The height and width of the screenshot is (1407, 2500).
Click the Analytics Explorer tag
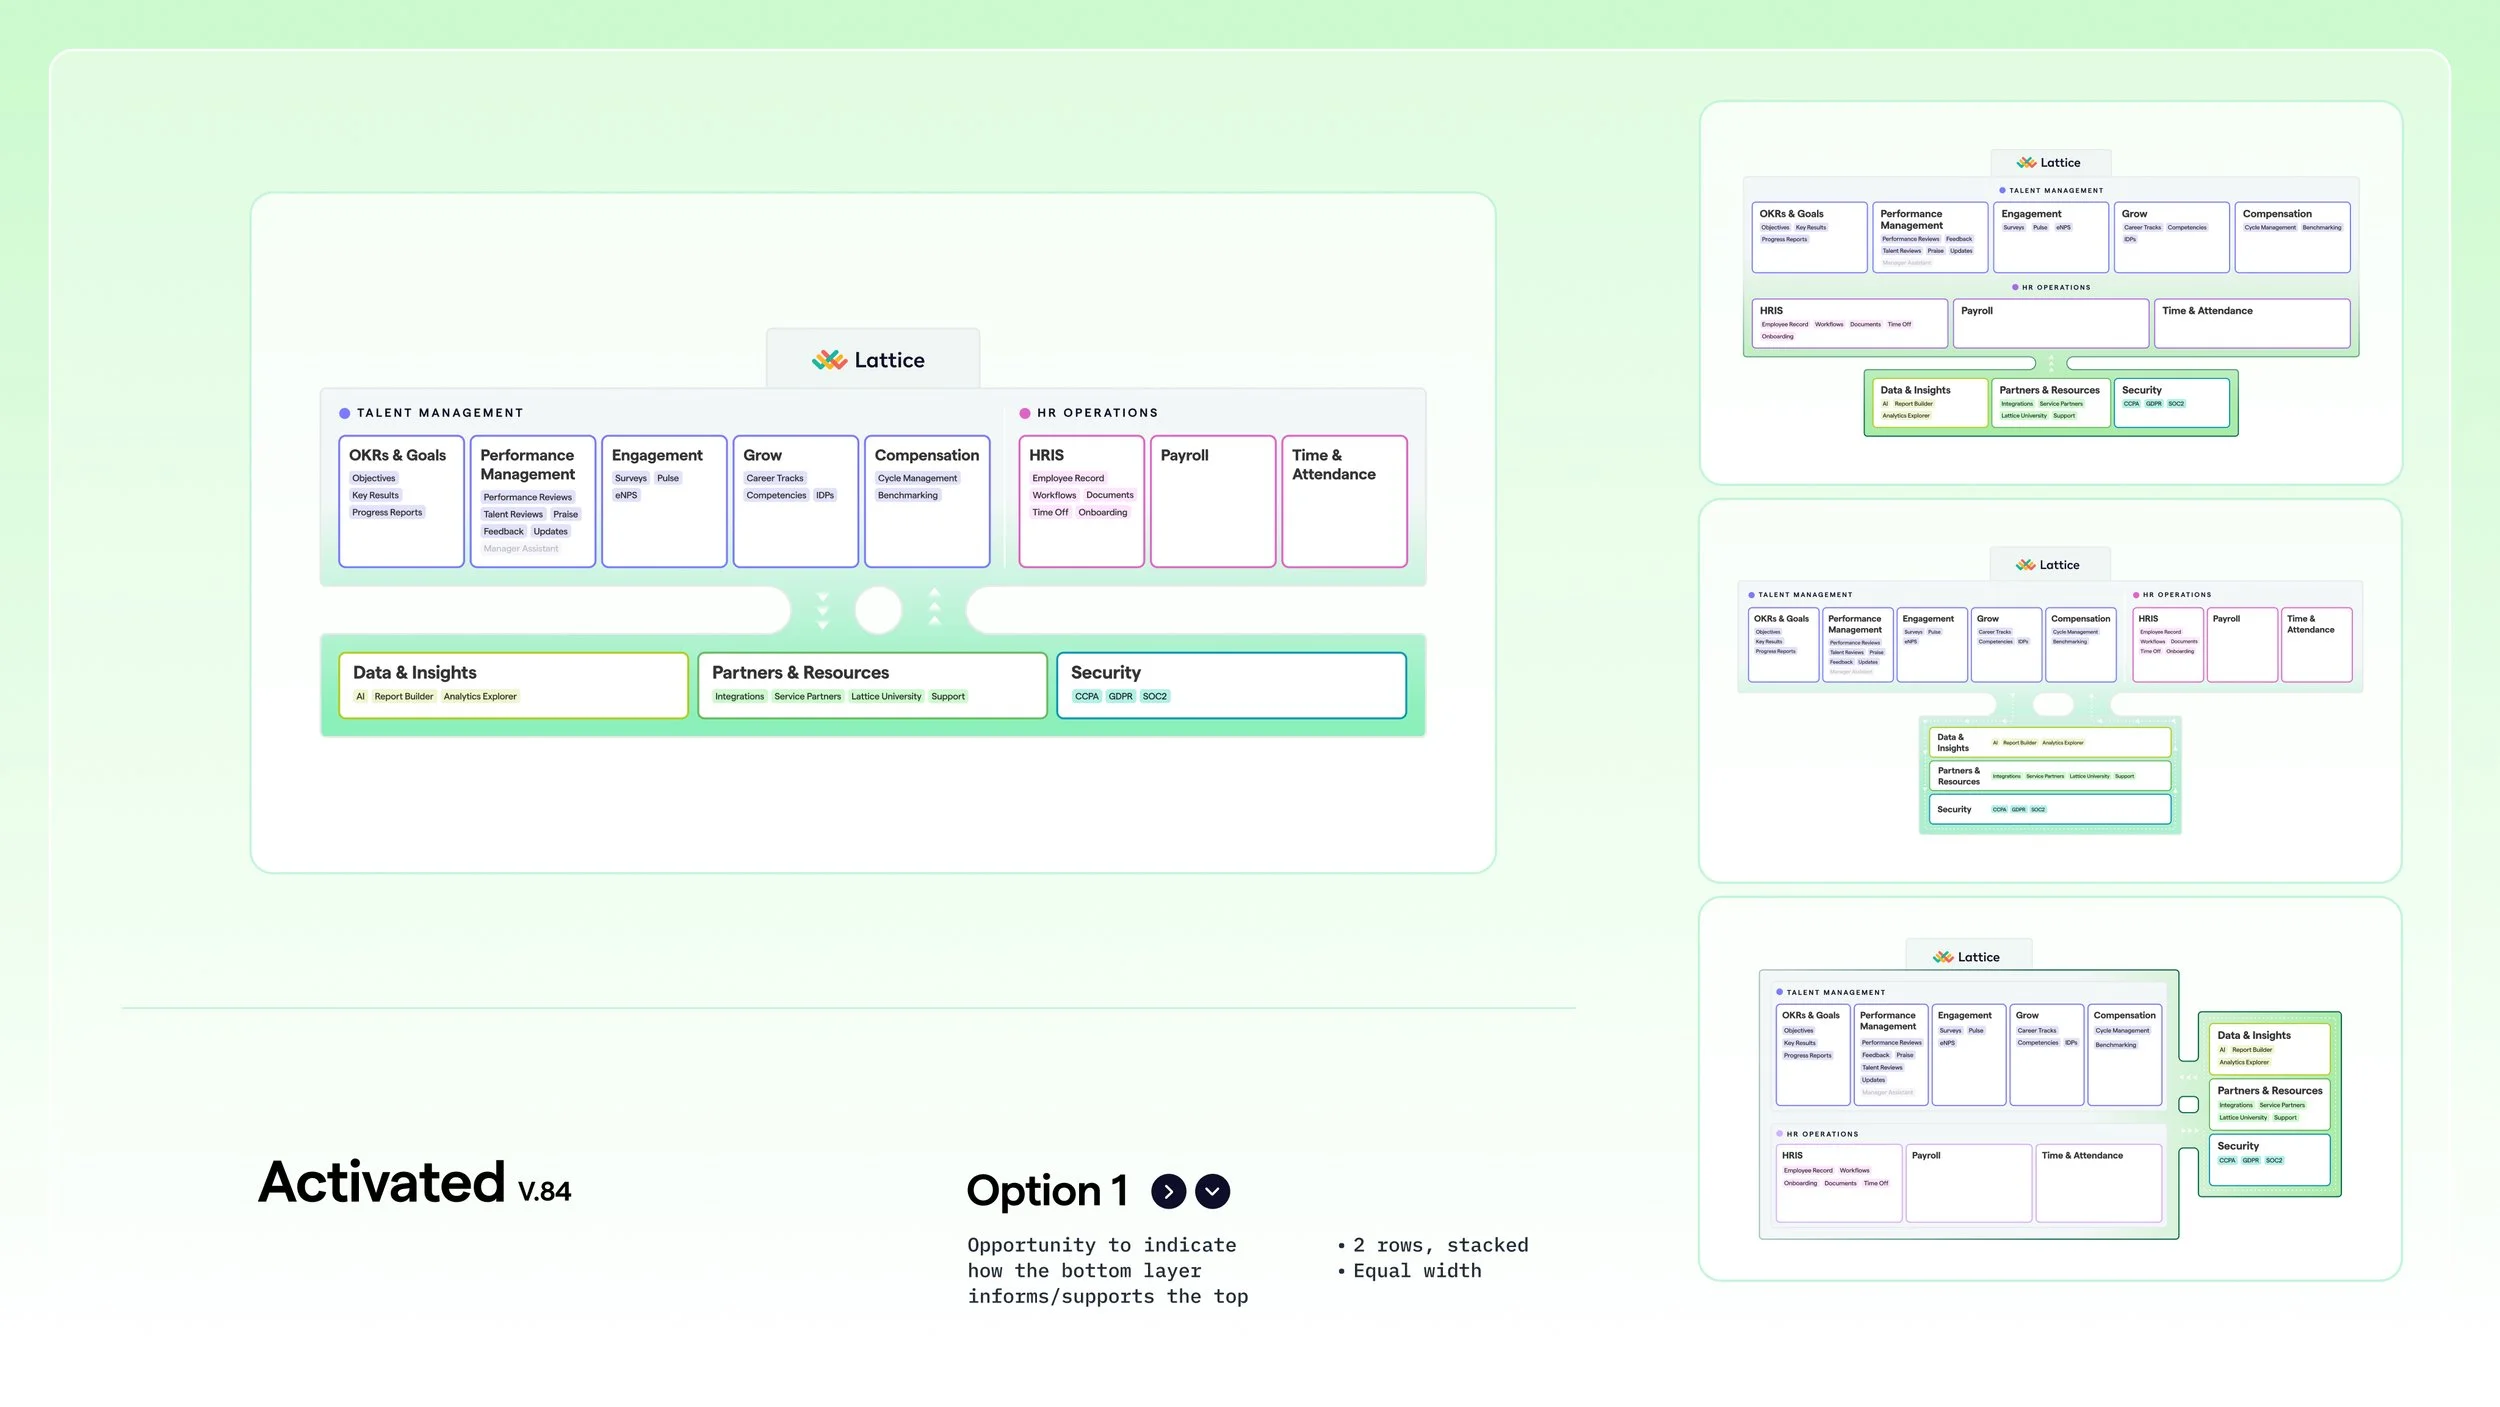(x=480, y=697)
